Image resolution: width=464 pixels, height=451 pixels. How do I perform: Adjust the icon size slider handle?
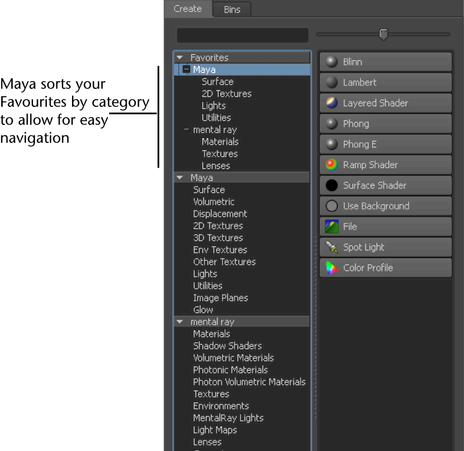pyautogui.click(x=384, y=34)
